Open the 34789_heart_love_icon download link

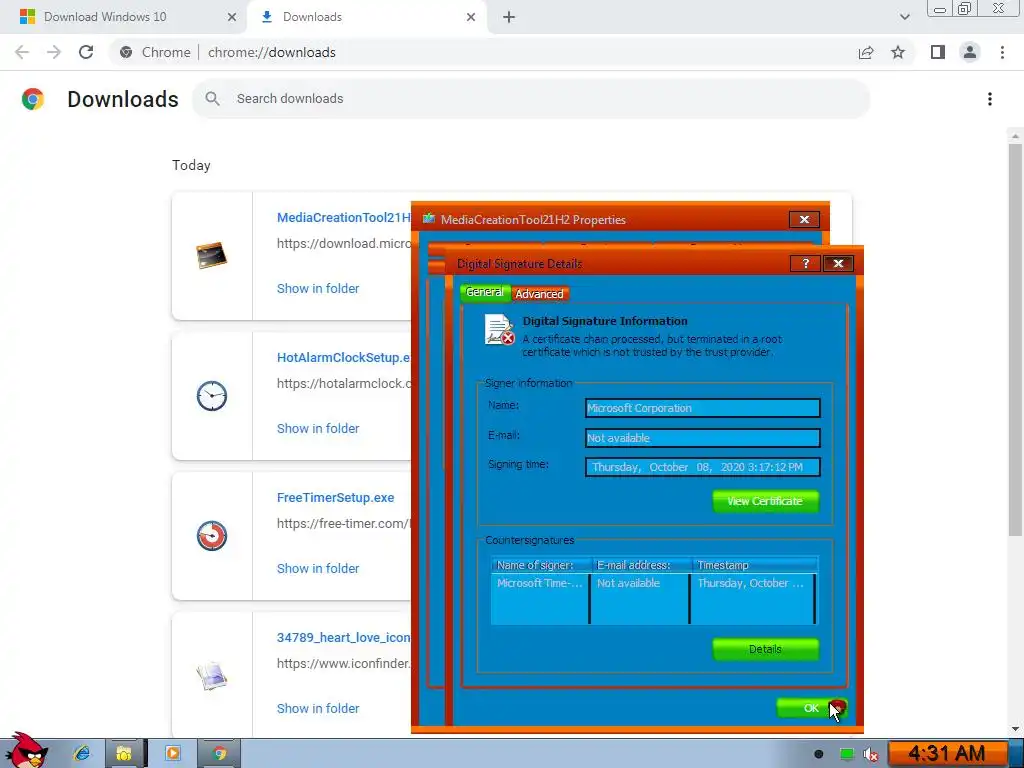(x=344, y=637)
